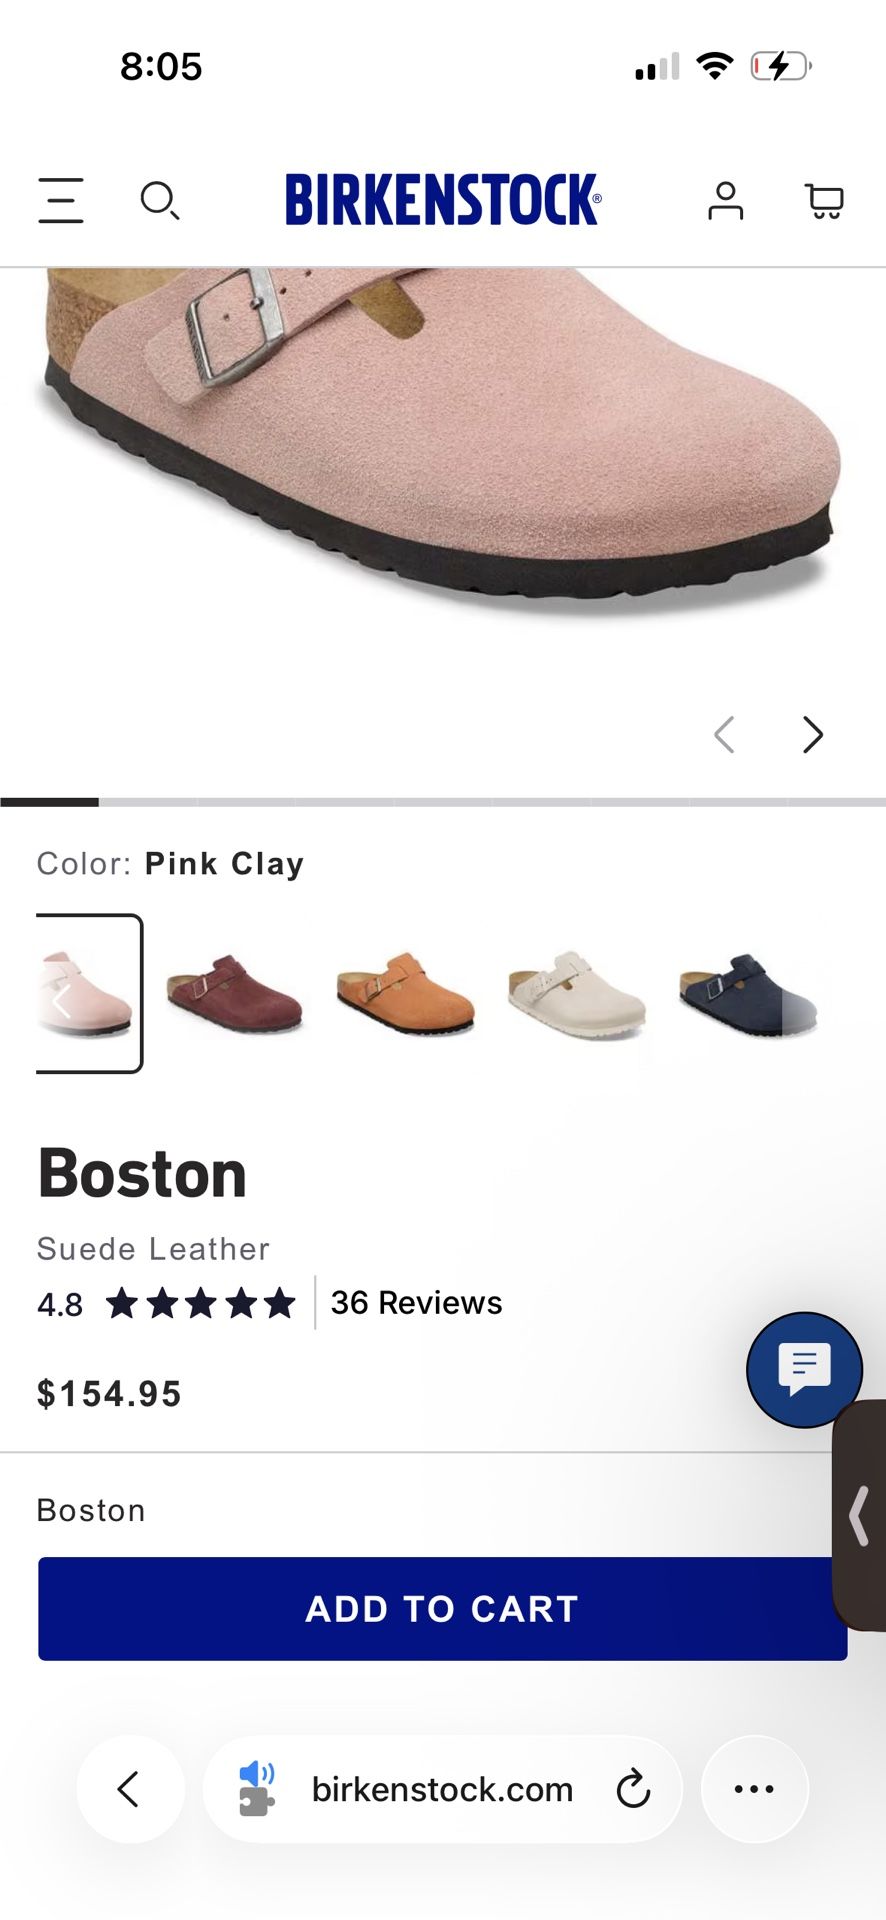Expand the side panel handle
The width and height of the screenshot is (886, 1920).
point(860,1515)
